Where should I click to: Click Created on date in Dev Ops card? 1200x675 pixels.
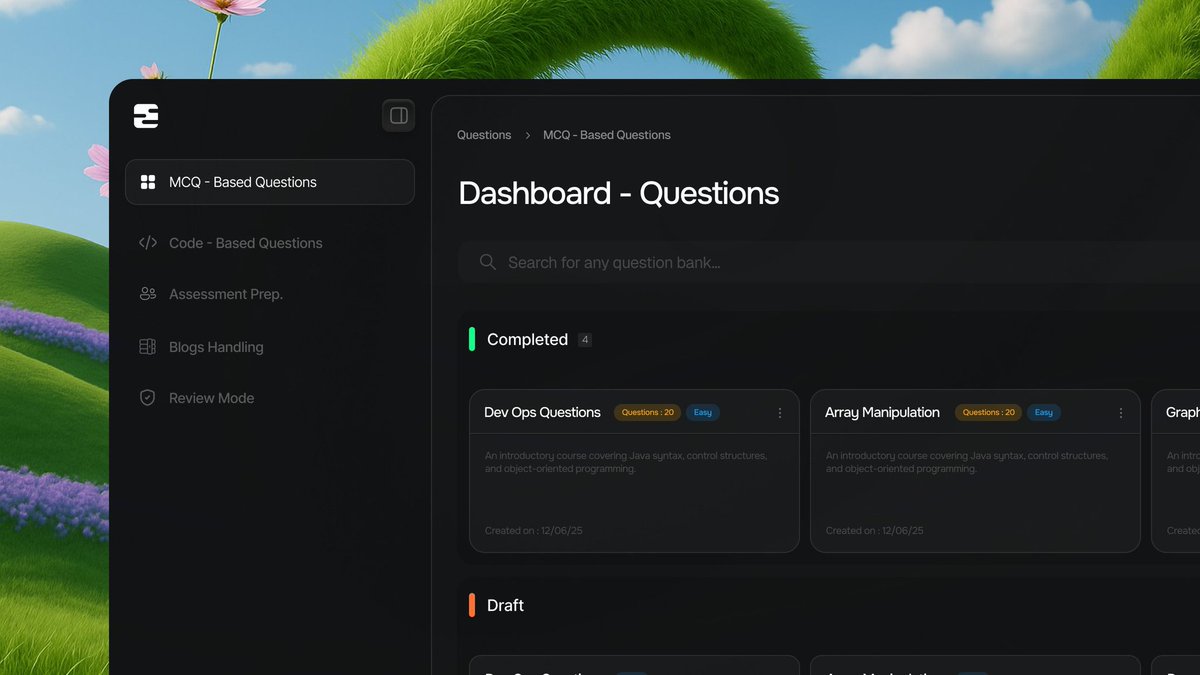point(534,531)
